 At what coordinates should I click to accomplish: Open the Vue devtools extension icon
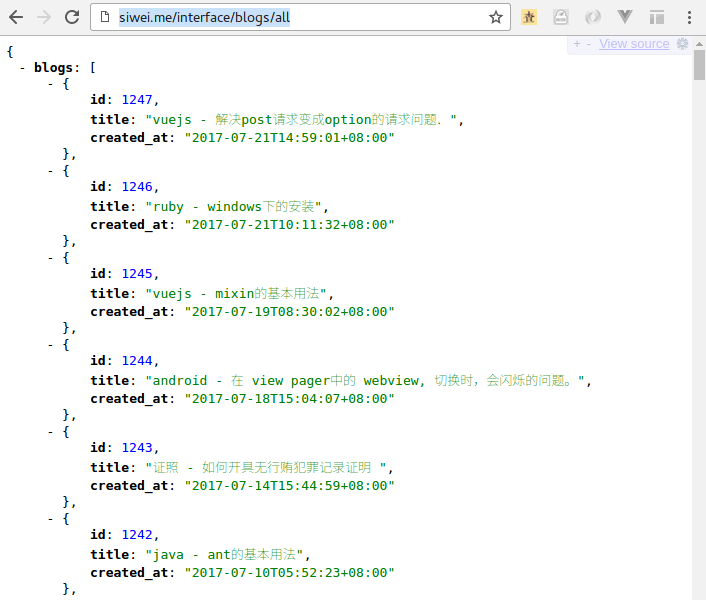[x=624, y=17]
